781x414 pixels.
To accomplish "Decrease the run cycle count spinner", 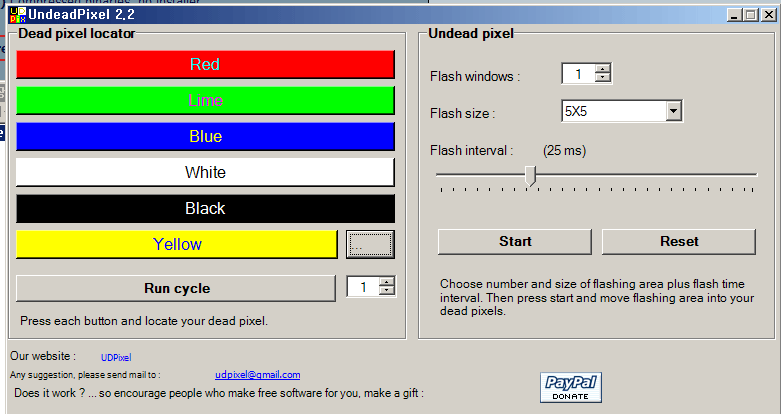I will (387, 291).
